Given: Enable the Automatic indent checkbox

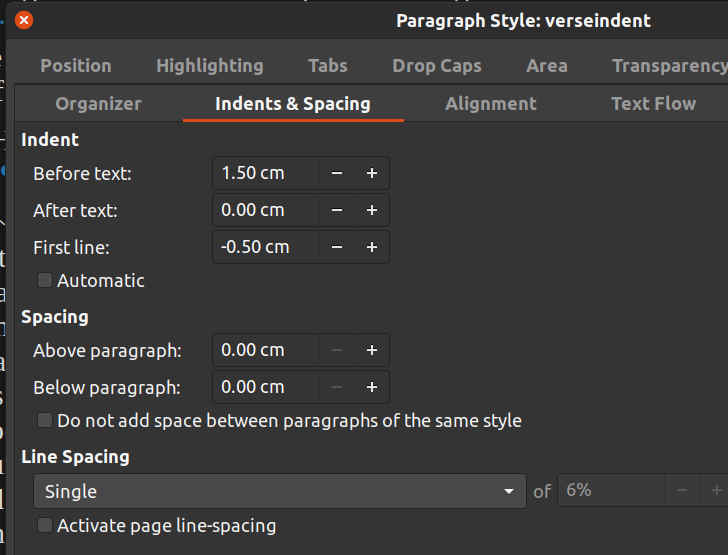Looking at the screenshot, I should [45, 281].
